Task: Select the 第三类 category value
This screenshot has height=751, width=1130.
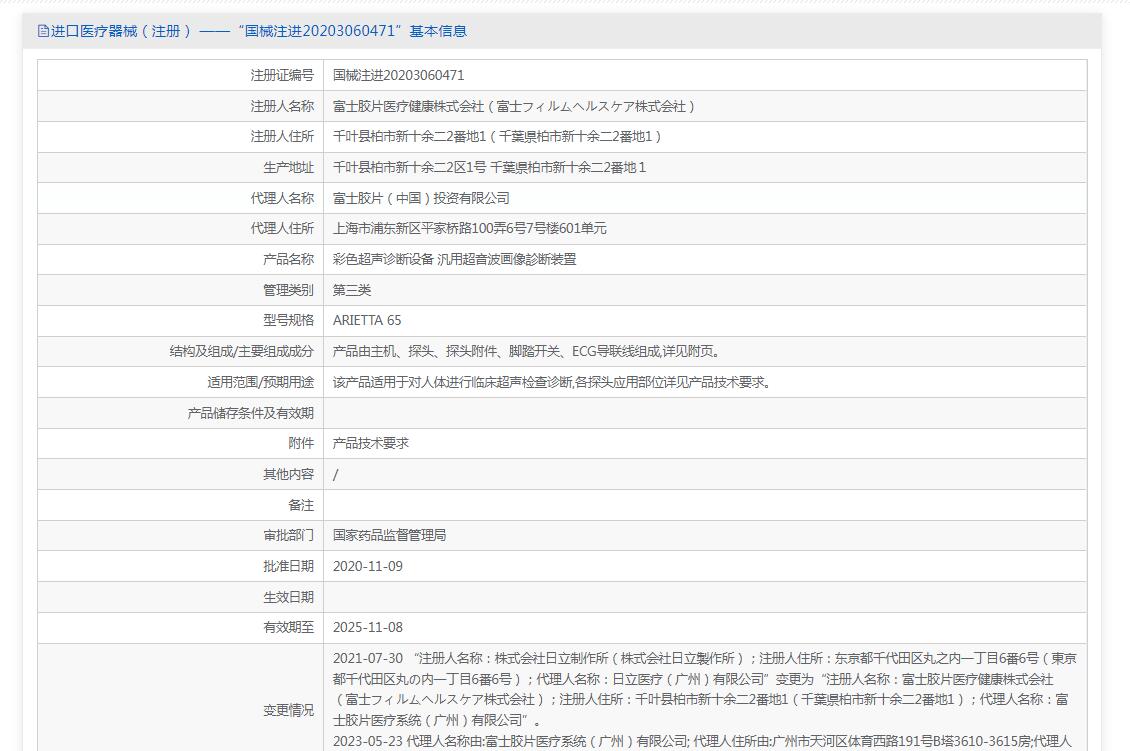Action: tap(352, 290)
